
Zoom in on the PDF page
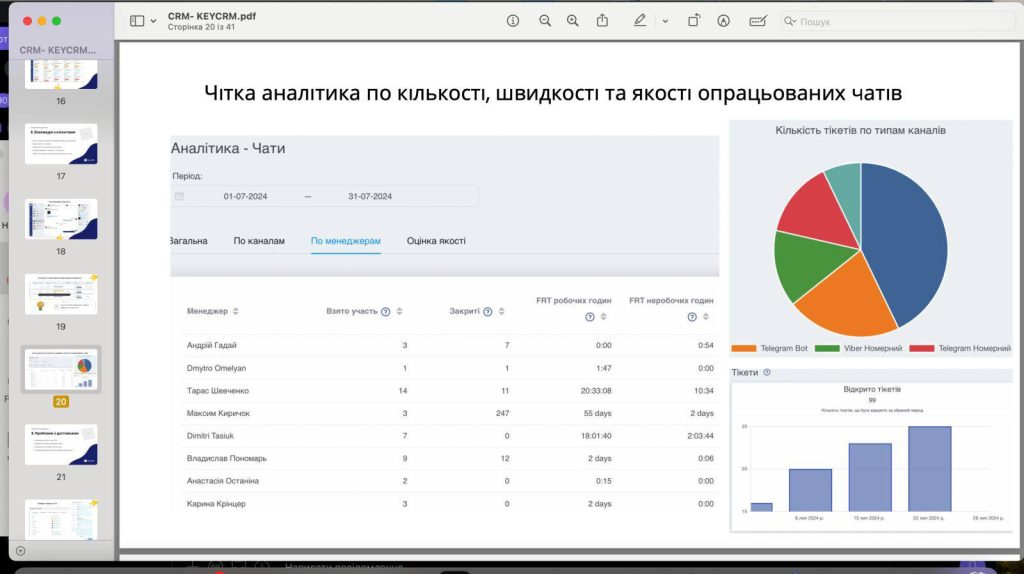pyautogui.click(x=573, y=21)
